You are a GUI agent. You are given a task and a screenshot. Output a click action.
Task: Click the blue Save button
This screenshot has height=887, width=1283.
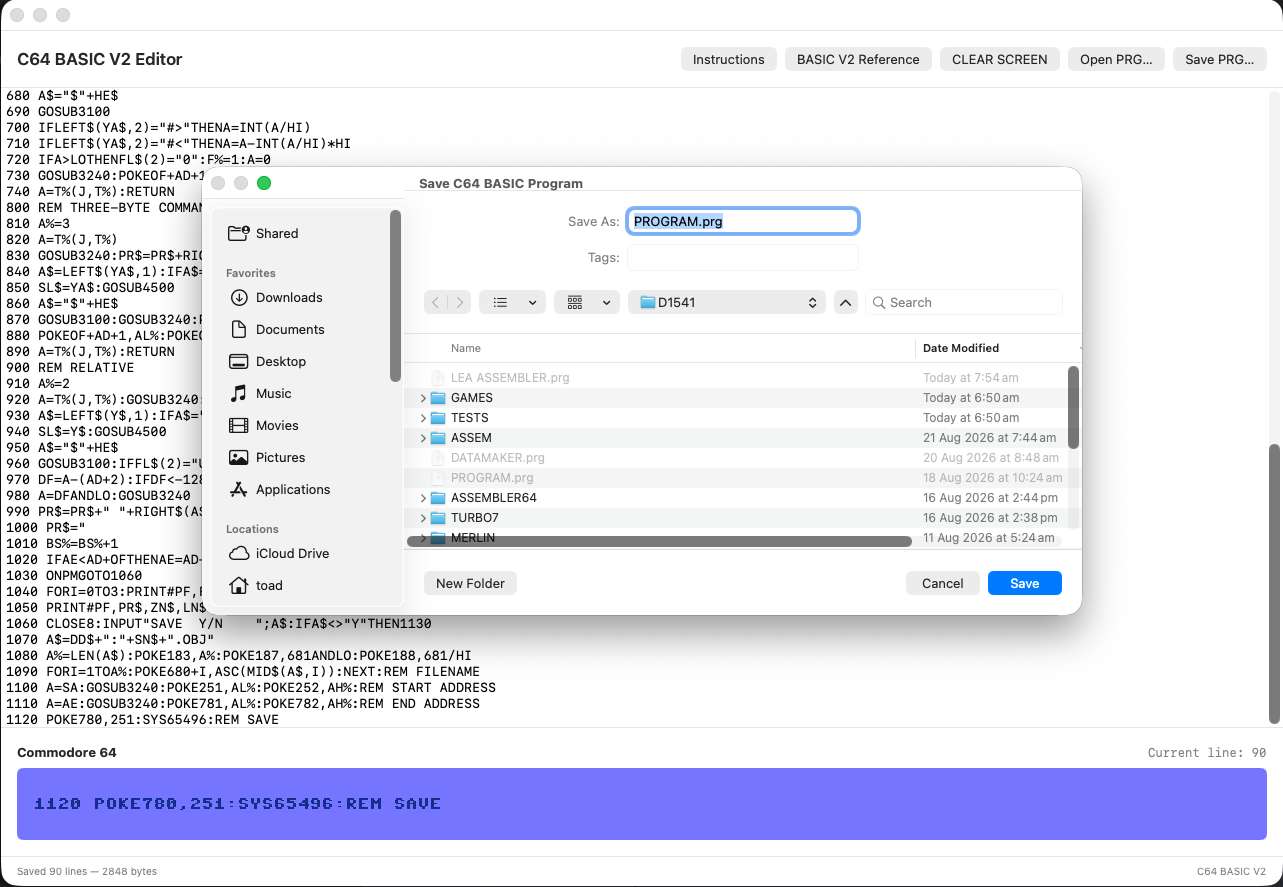click(1025, 583)
